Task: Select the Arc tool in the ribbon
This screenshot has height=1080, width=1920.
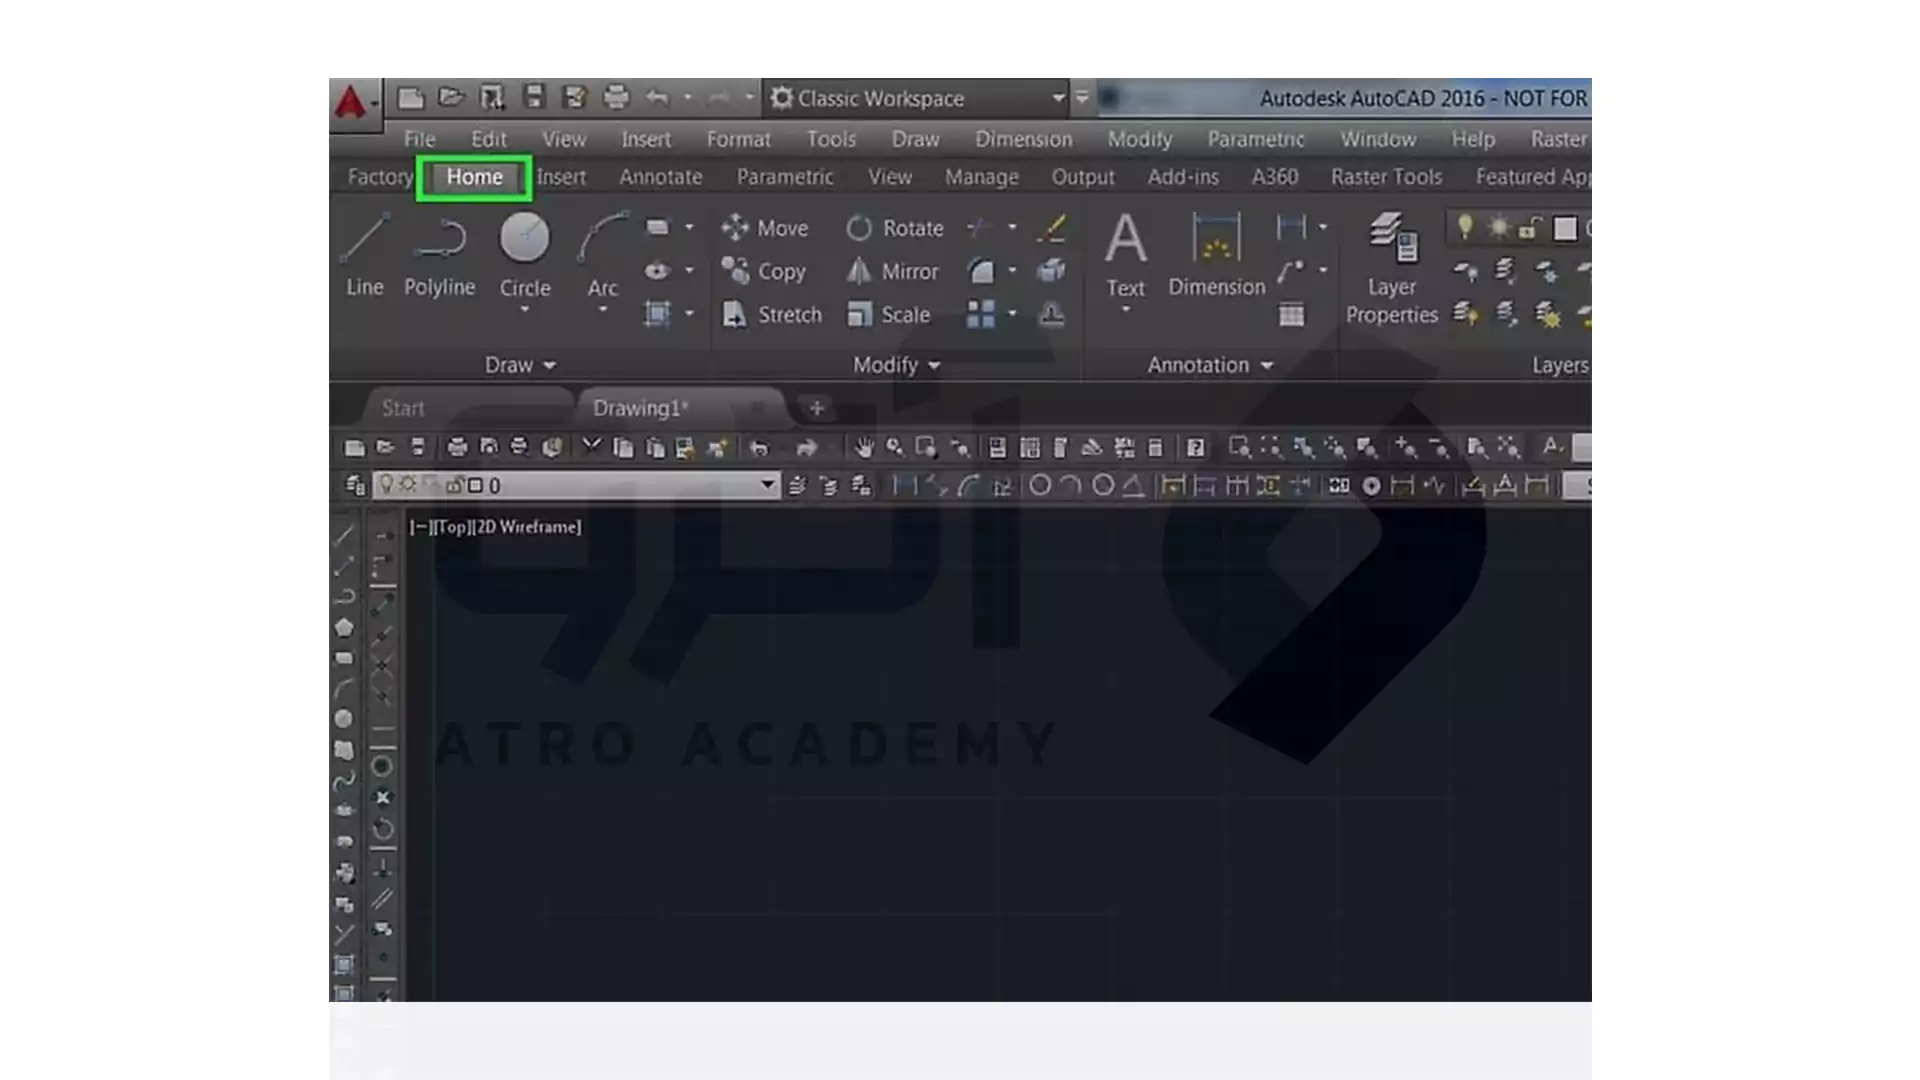Action: coord(602,255)
